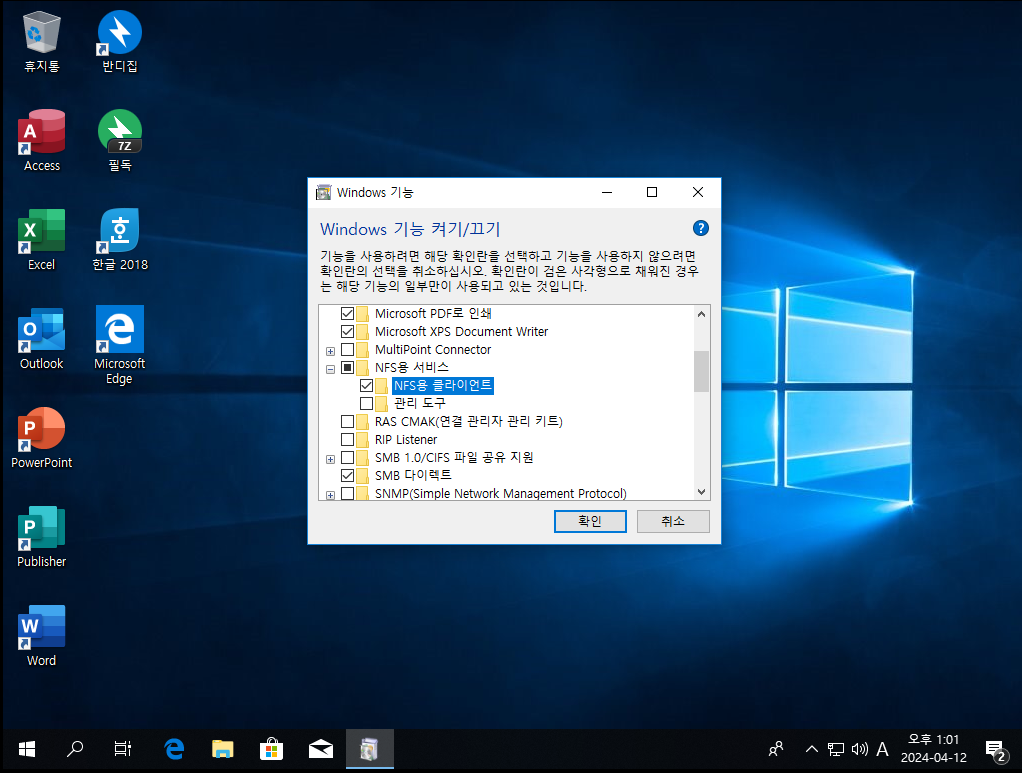Open the PowerPoint desktop shortcut
The width and height of the screenshot is (1022, 773).
pos(42,438)
